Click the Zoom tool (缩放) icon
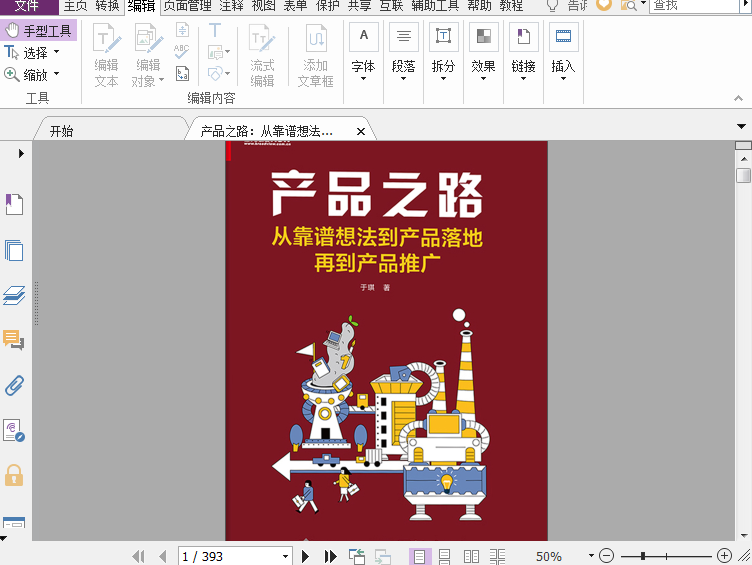Image resolution: width=752 pixels, height=565 pixels. (11, 74)
